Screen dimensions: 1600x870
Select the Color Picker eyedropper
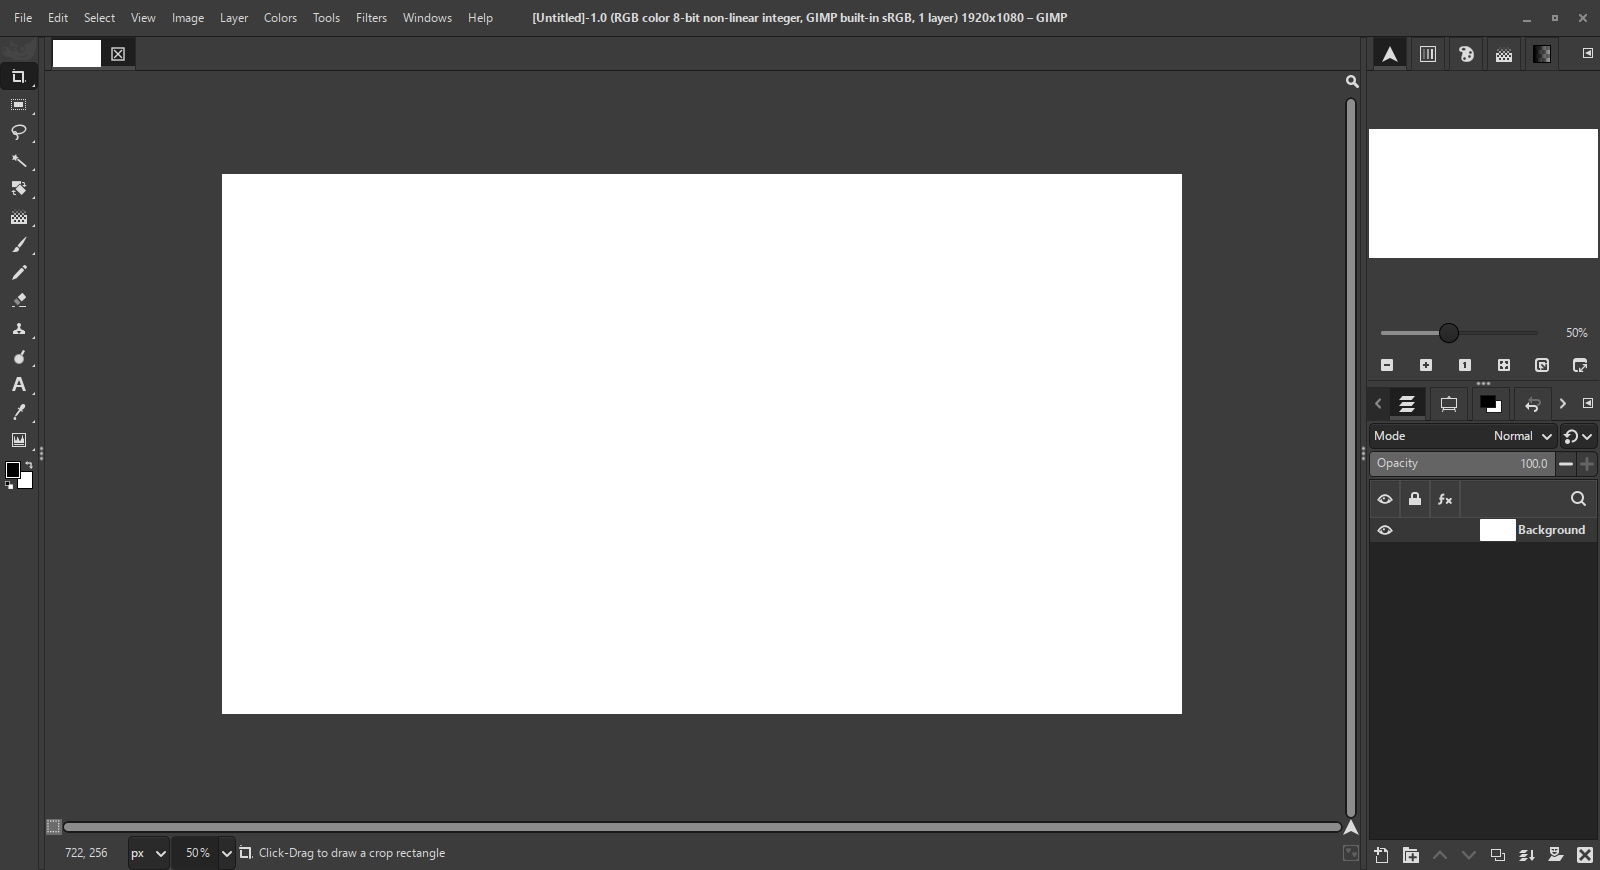coord(19,413)
